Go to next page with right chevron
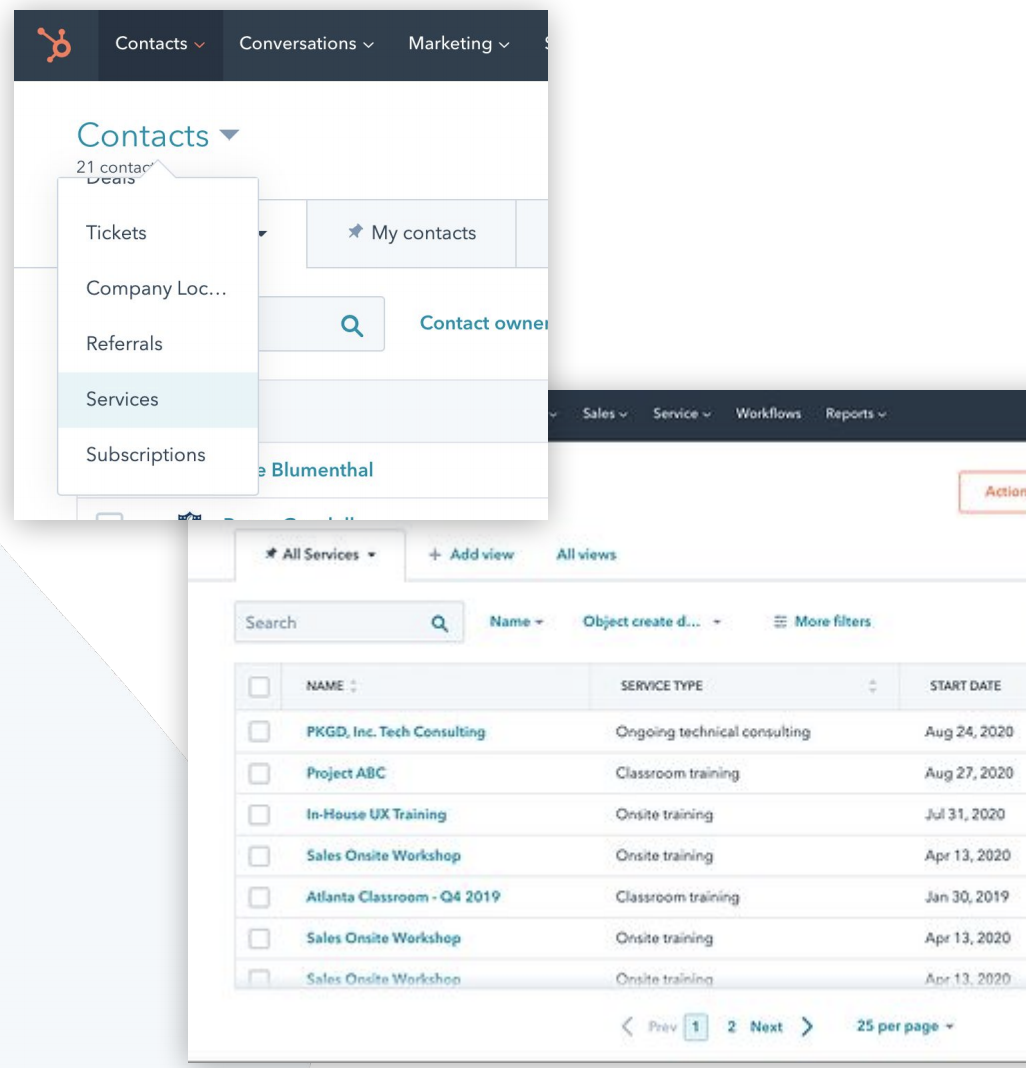This screenshot has height=1068, width=1026. 807,1026
